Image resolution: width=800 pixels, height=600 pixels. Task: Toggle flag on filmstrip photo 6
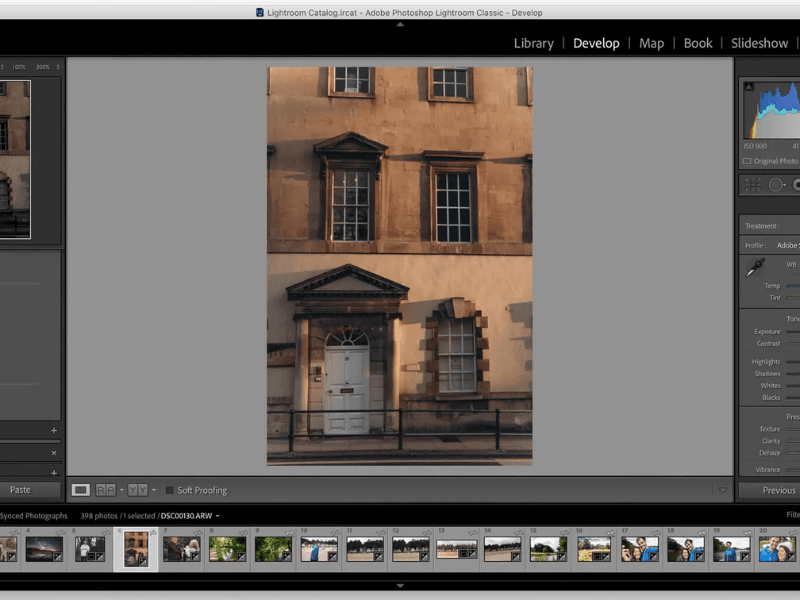click(152, 533)
